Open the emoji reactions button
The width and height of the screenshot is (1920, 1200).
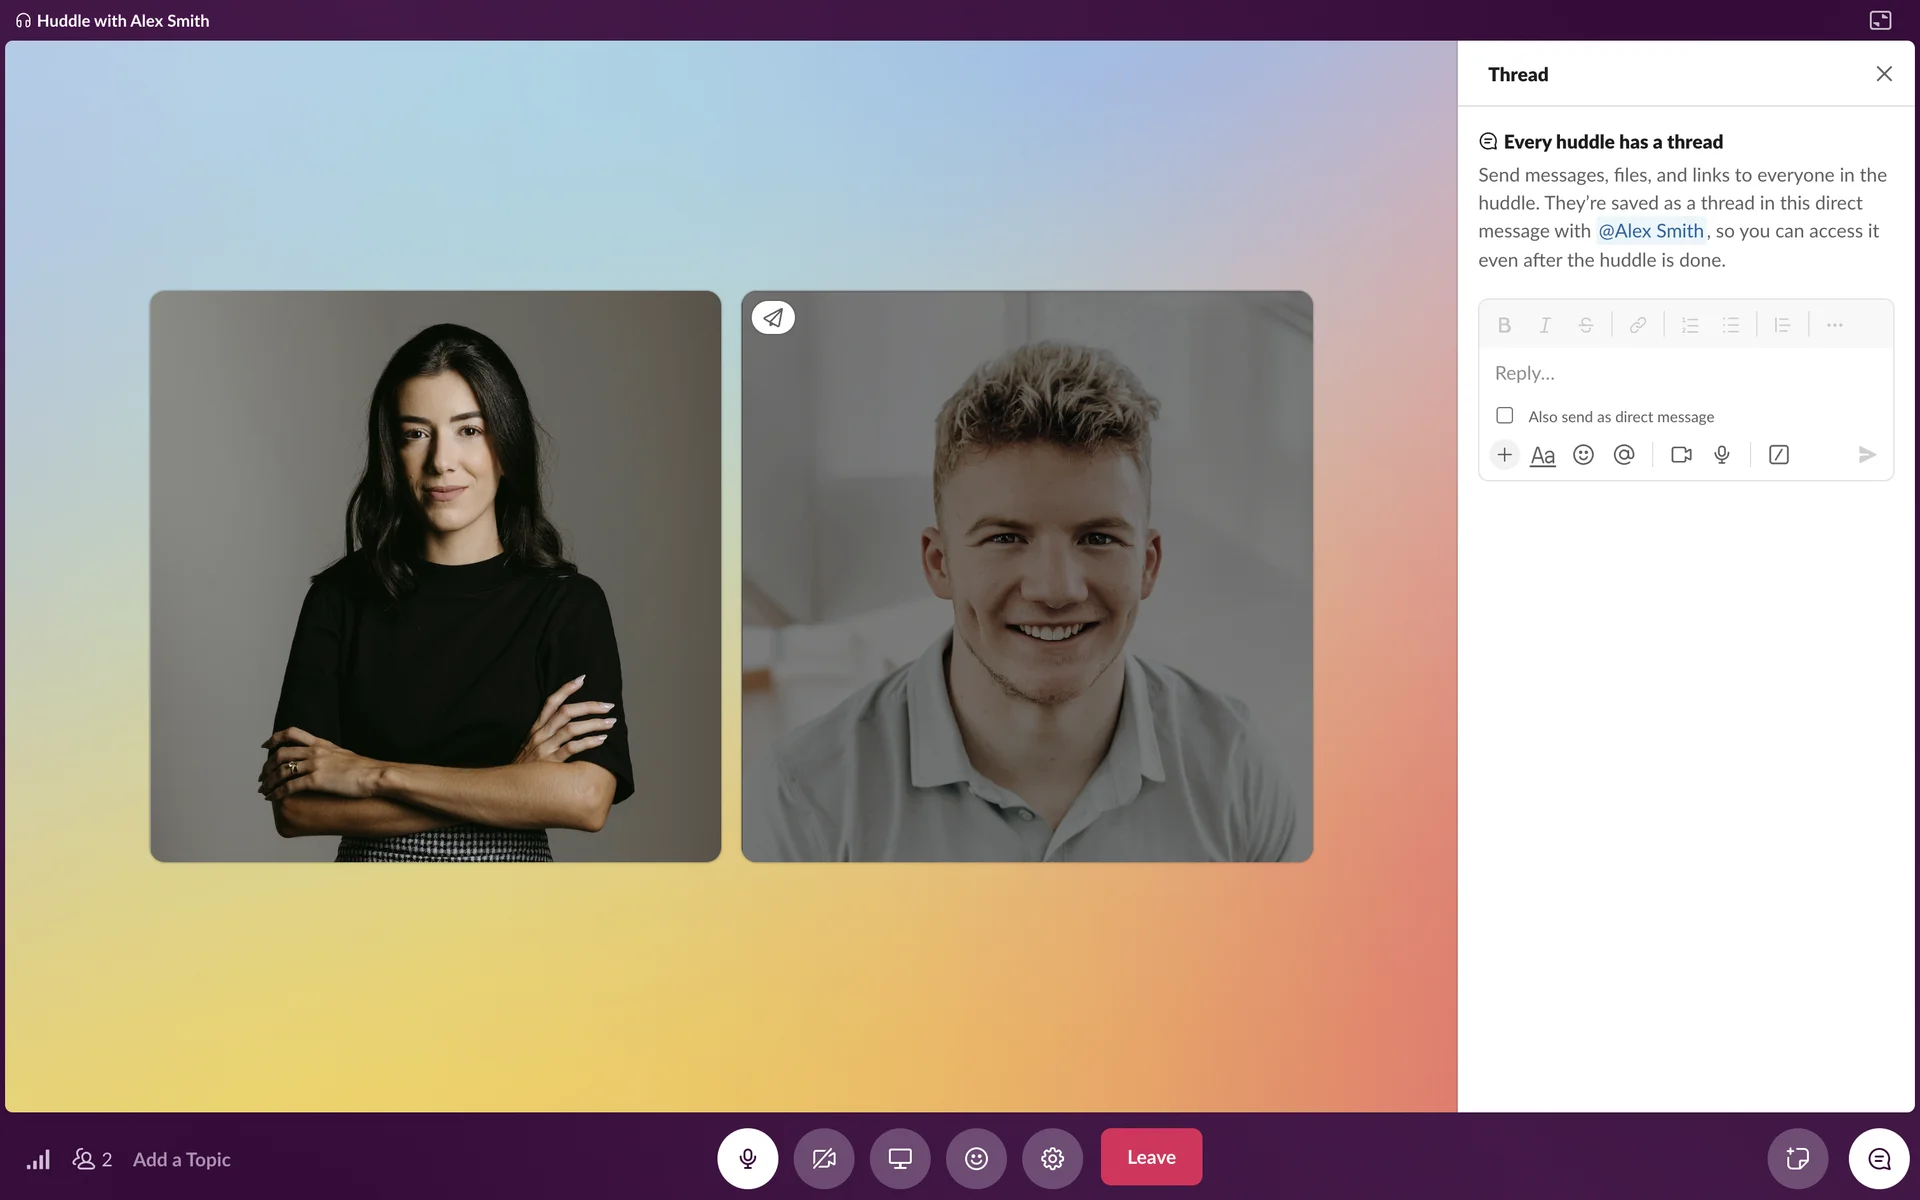[976, 1158]
